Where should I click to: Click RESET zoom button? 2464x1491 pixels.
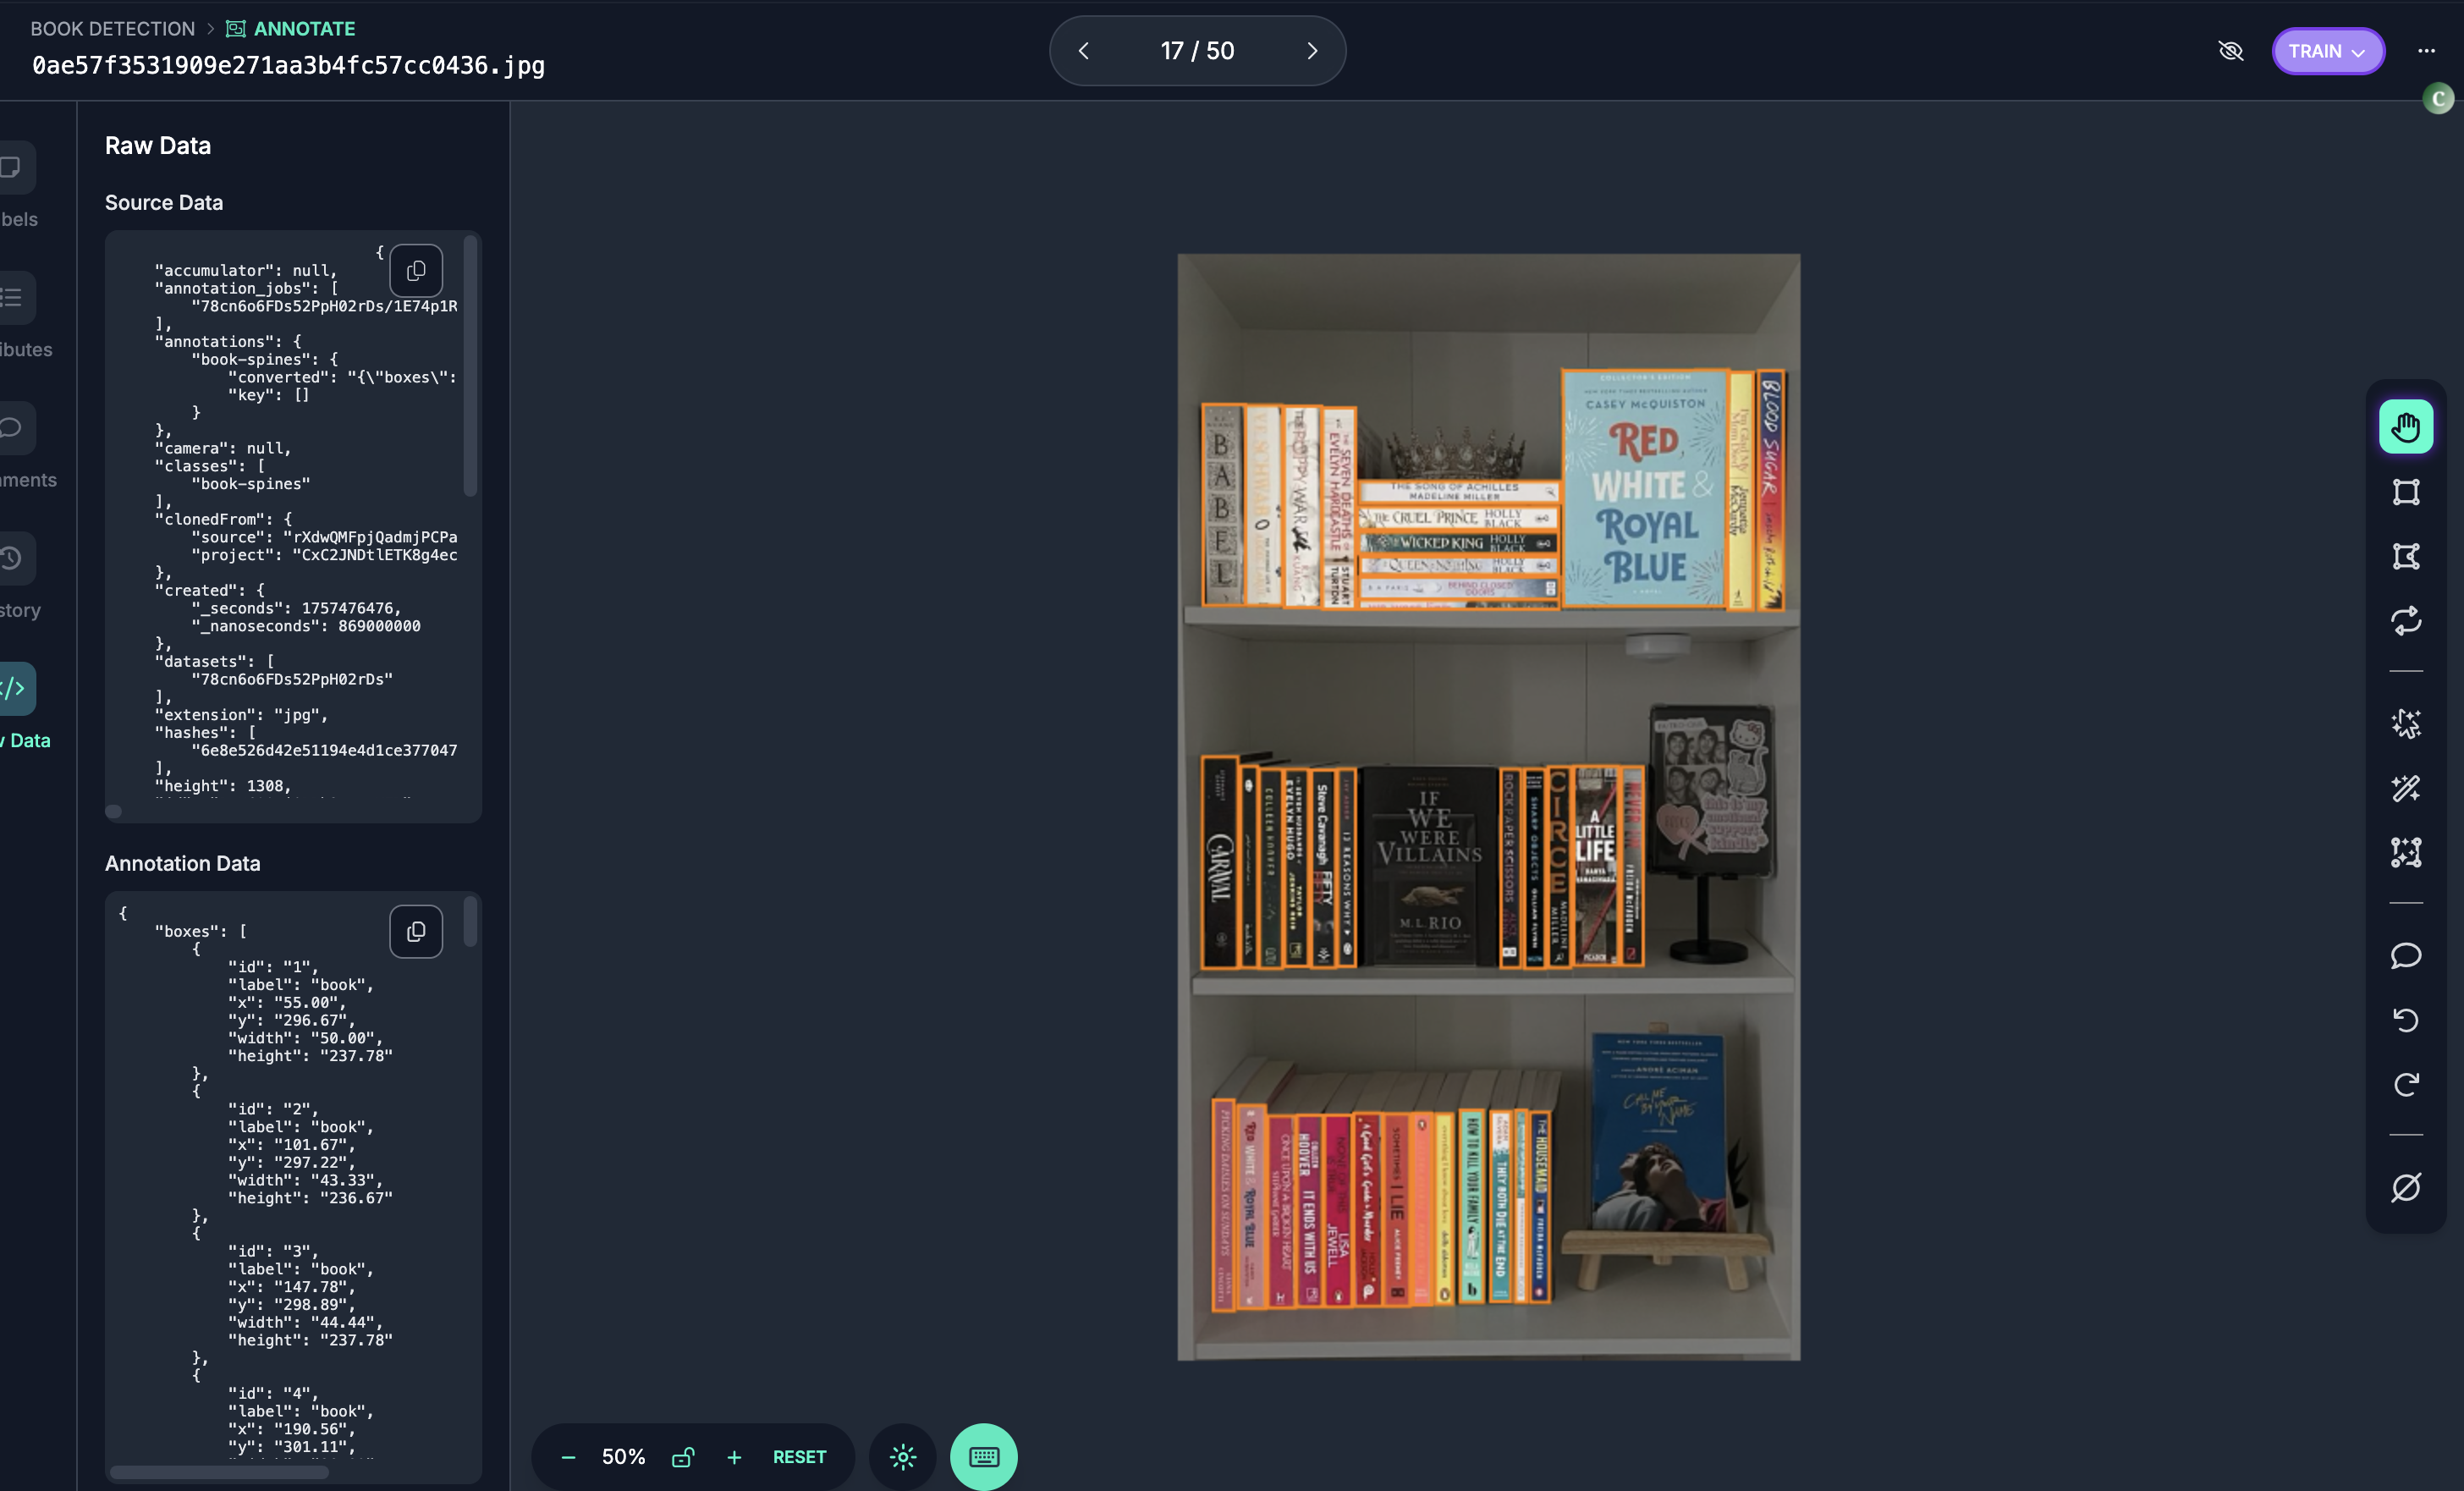click(x=799, y=1457)
